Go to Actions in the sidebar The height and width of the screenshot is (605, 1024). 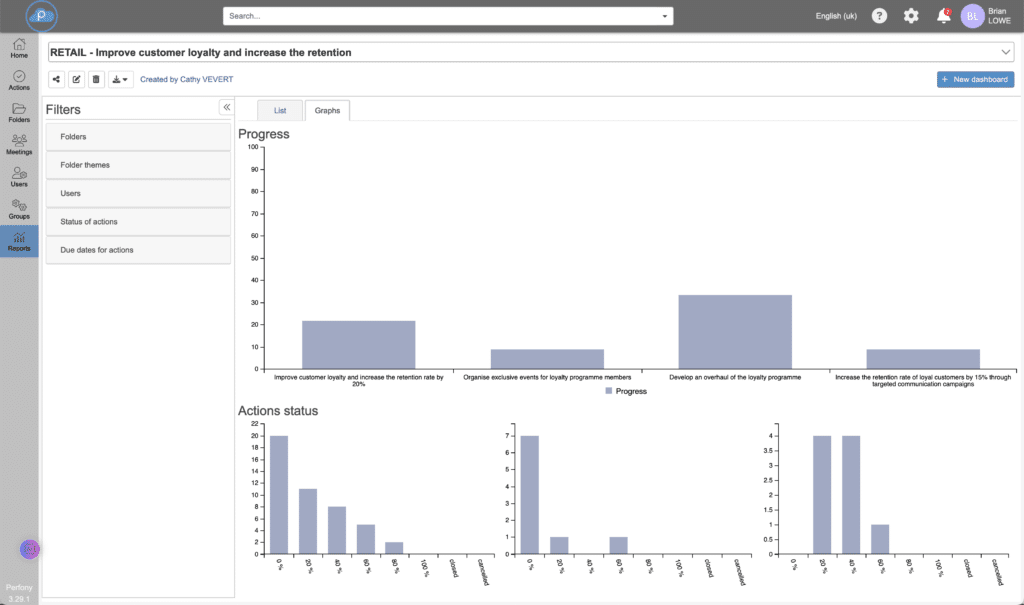pyautogui.click(x=19, y=80)
